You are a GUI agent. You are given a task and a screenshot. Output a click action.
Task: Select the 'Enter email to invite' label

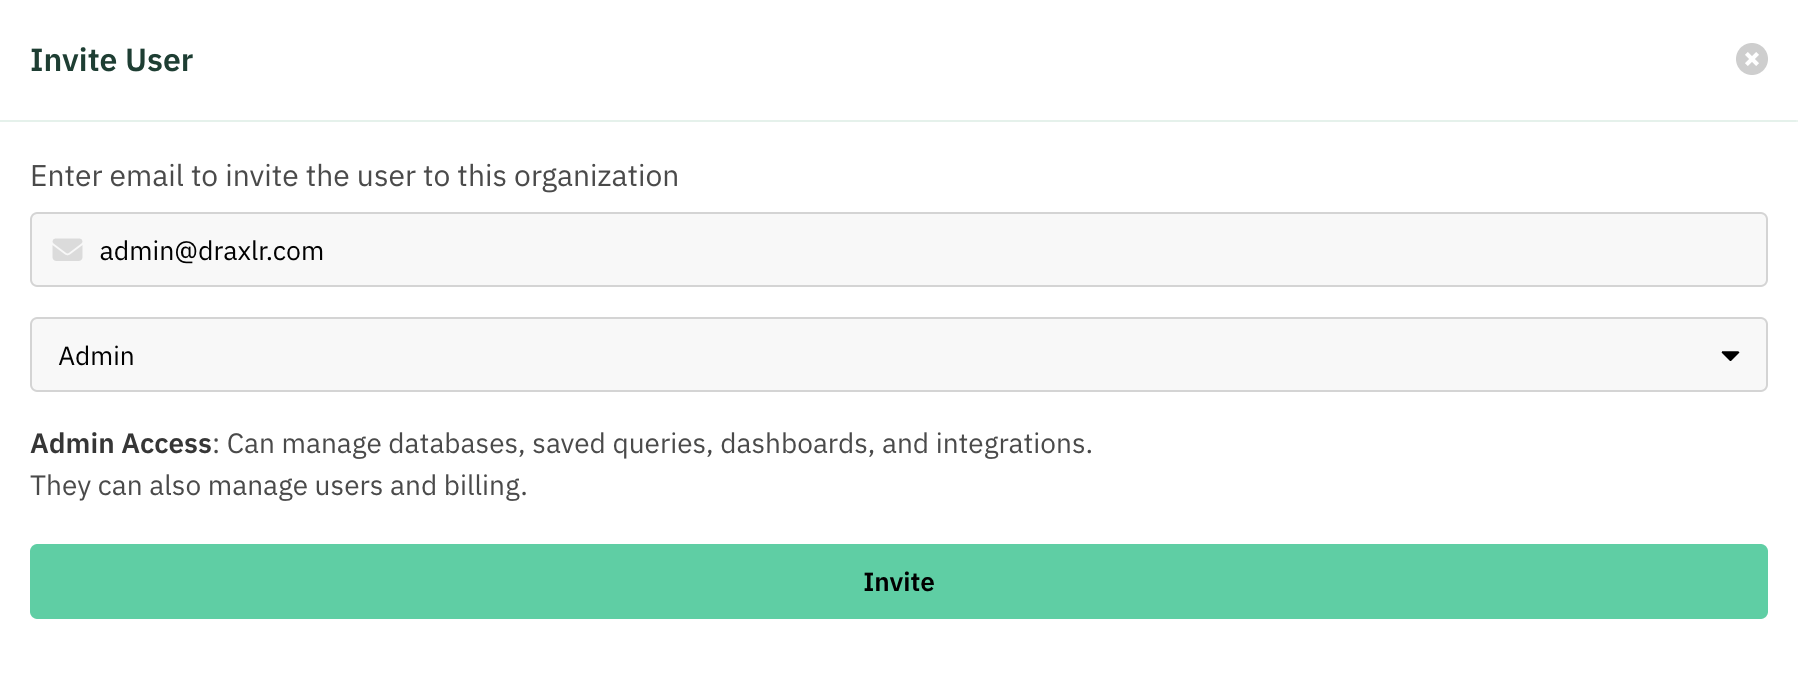click(354, 176)
